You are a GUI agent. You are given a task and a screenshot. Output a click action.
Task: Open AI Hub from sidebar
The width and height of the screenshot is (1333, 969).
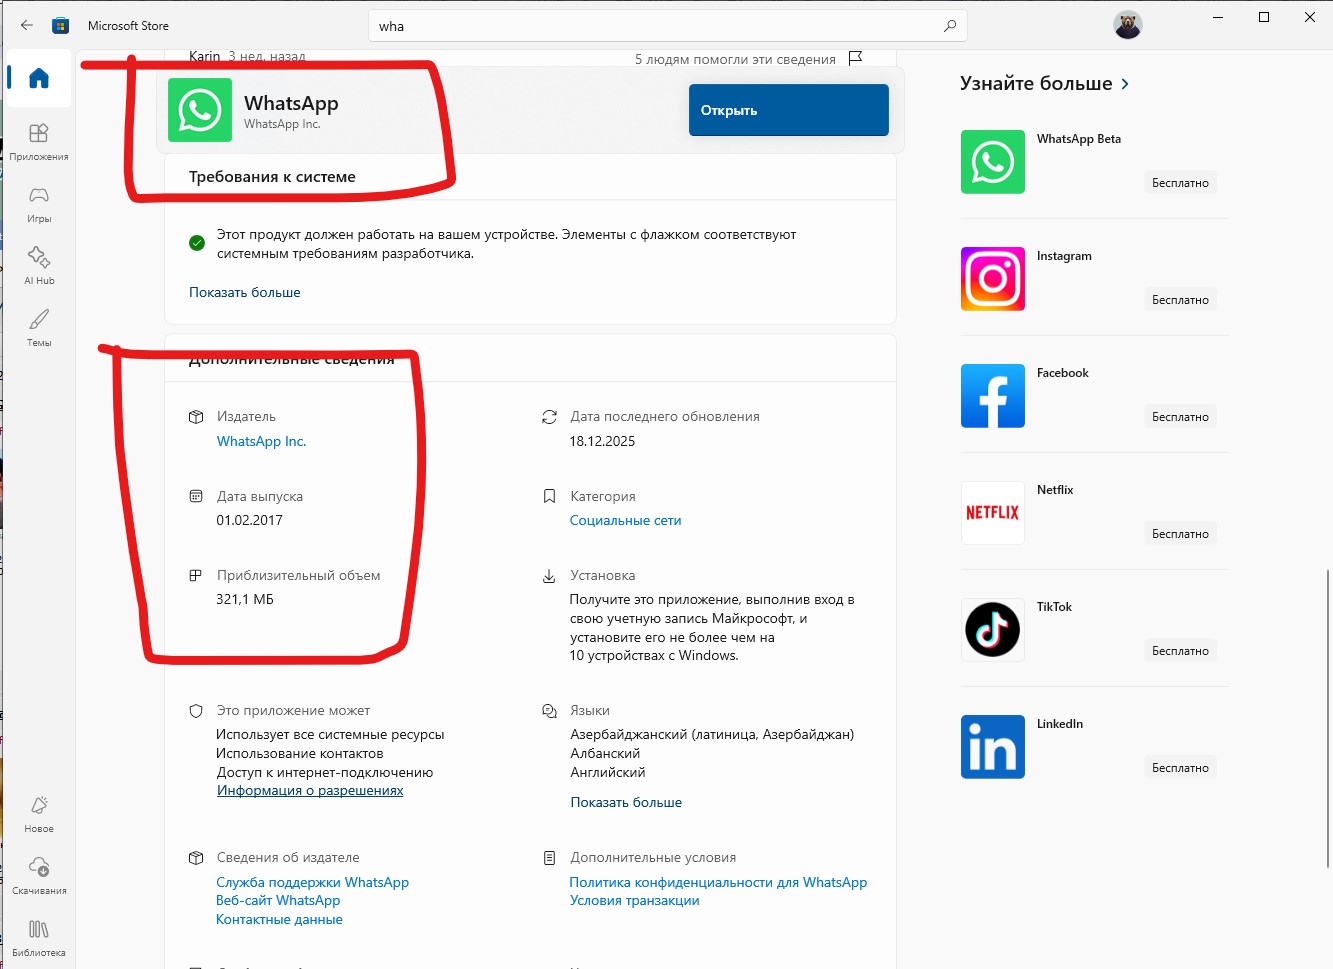tap(39, 266)
